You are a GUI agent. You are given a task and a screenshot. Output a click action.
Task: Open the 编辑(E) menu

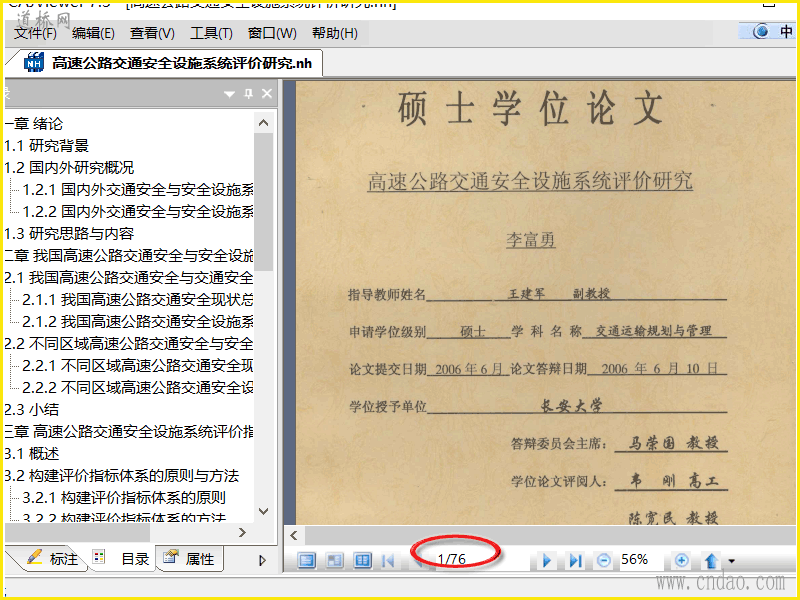point(93,33)
